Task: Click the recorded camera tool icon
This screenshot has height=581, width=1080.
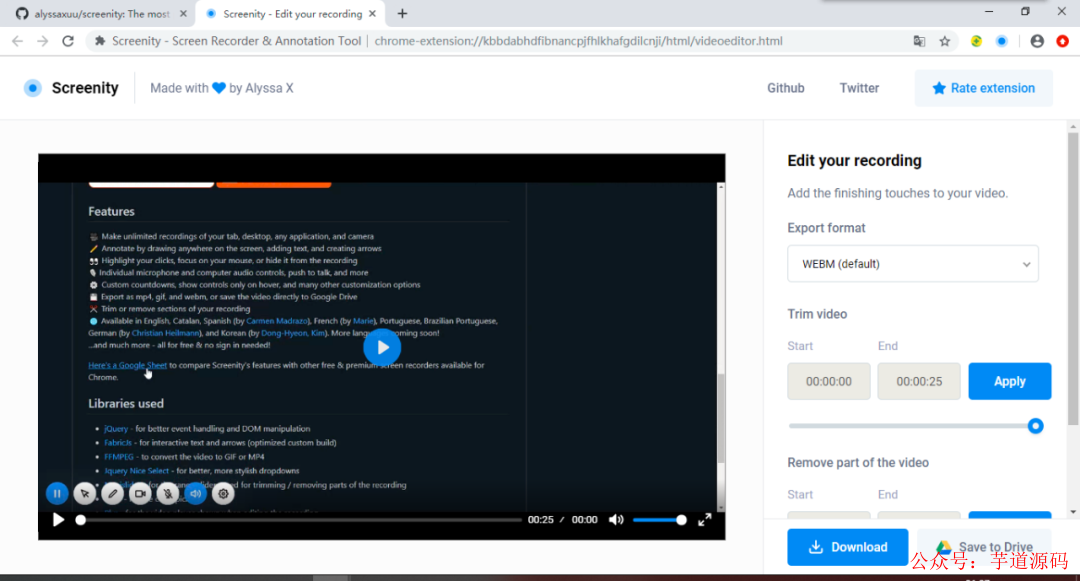Action: pos(140,494)
